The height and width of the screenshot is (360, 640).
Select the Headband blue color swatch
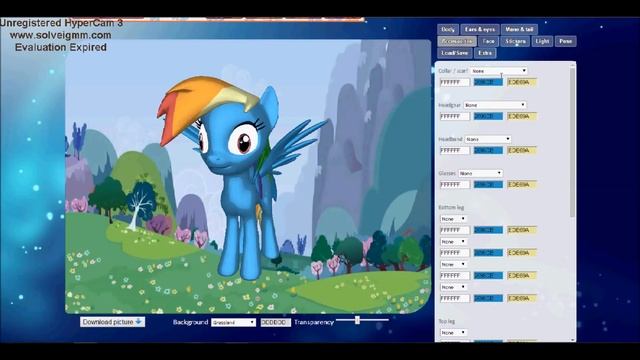tap(488, 151)
